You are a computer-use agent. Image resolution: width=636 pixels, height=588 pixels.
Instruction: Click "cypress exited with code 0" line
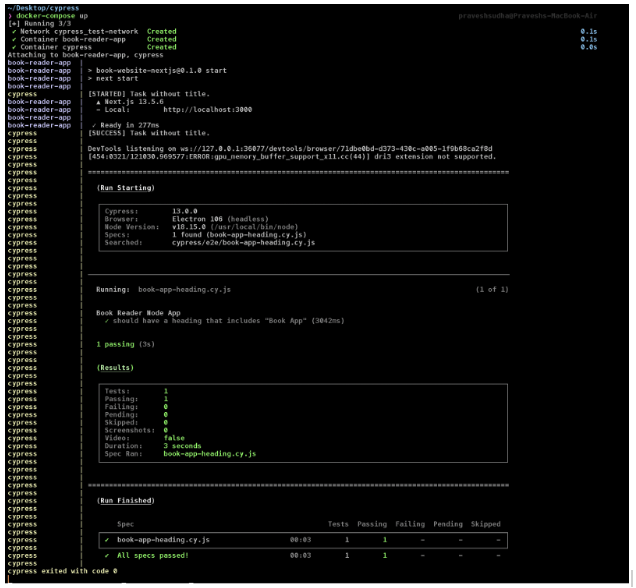tap(62, 571)
